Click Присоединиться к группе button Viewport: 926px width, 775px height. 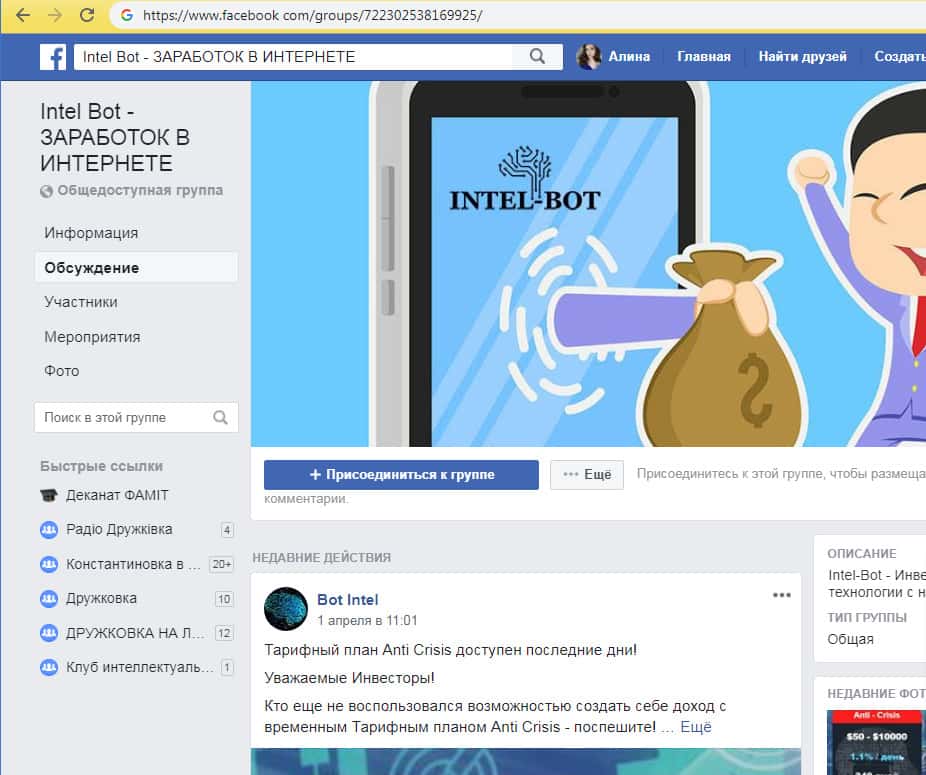(401, 474)
